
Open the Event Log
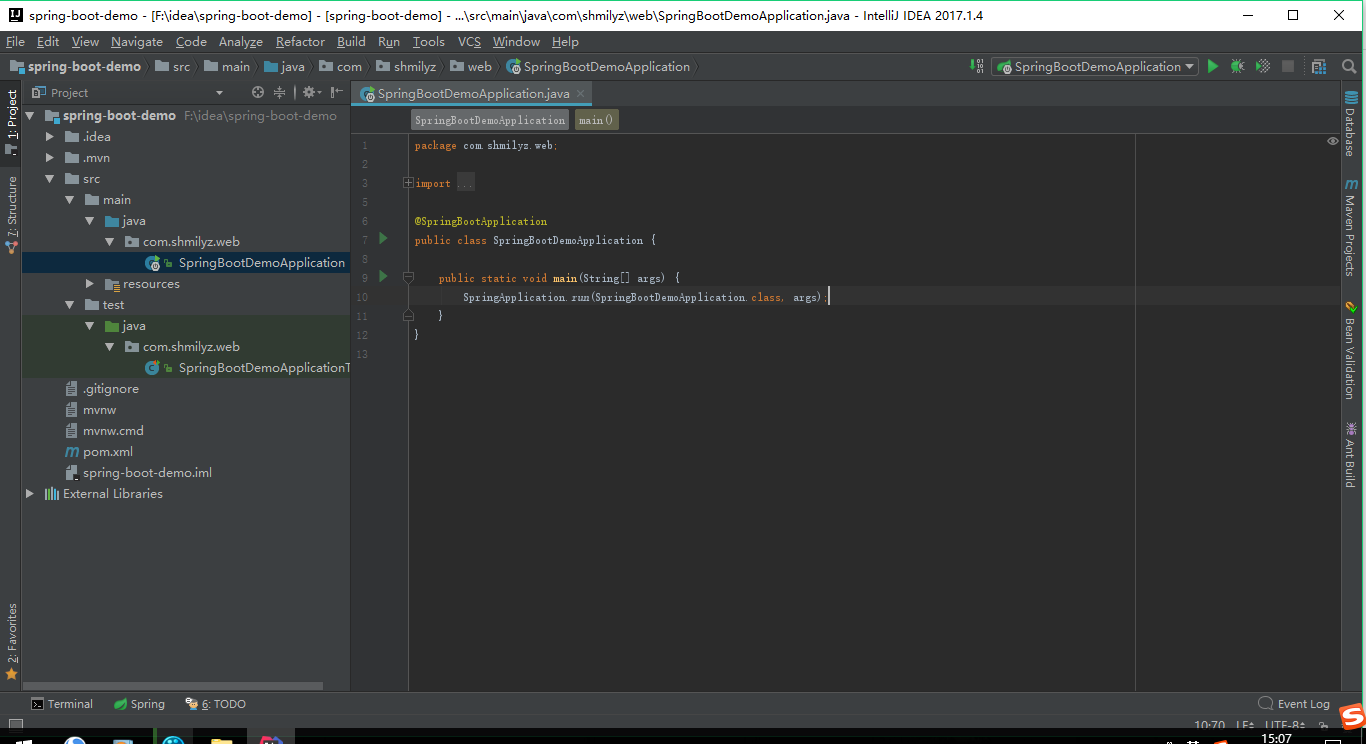tap(1294, 703)
